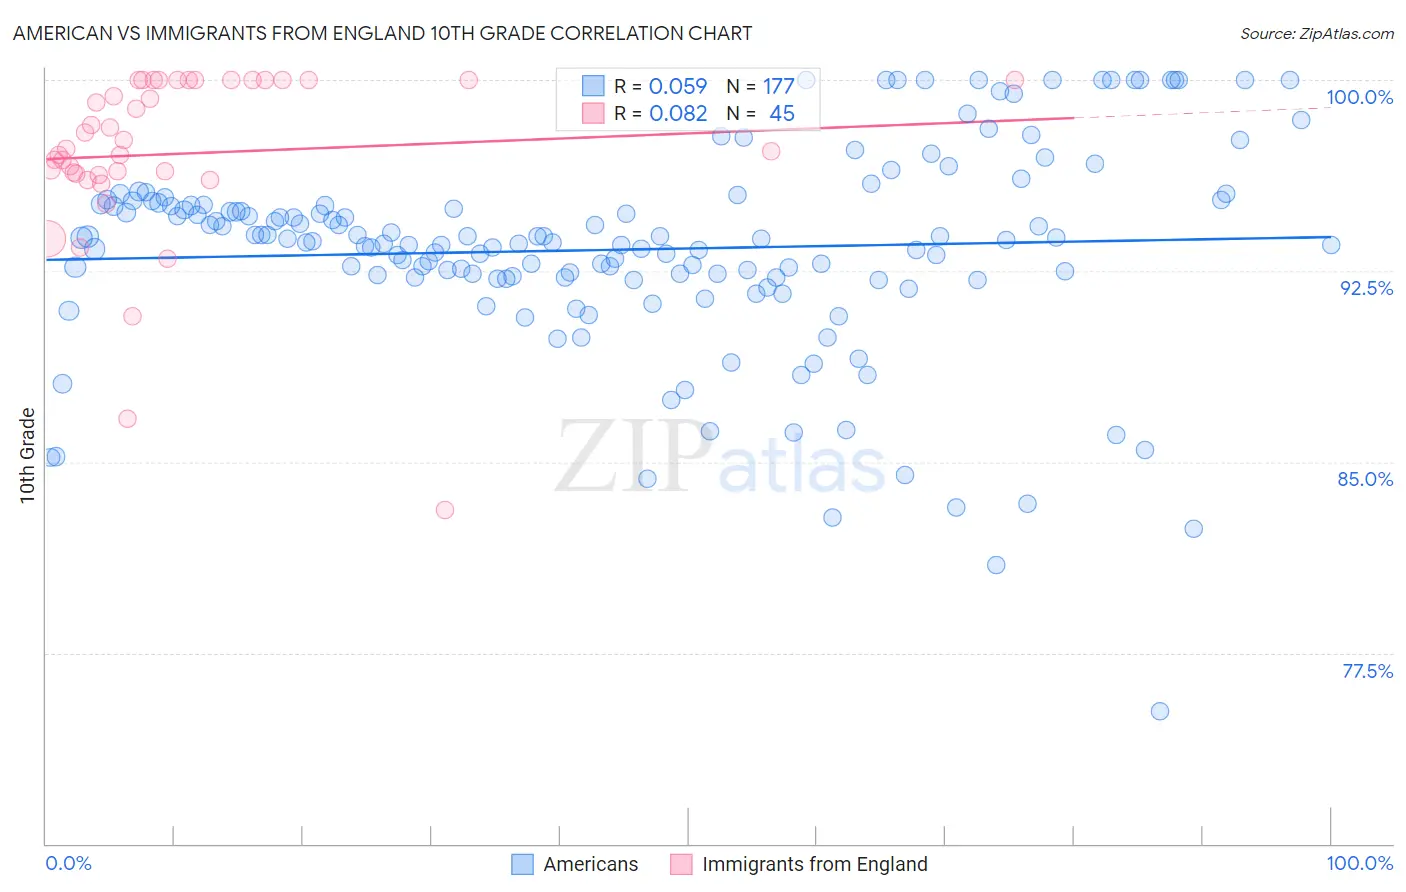Click the 0.0% x-axis label
Screen dimensions: 1406x892
(69, 863)
